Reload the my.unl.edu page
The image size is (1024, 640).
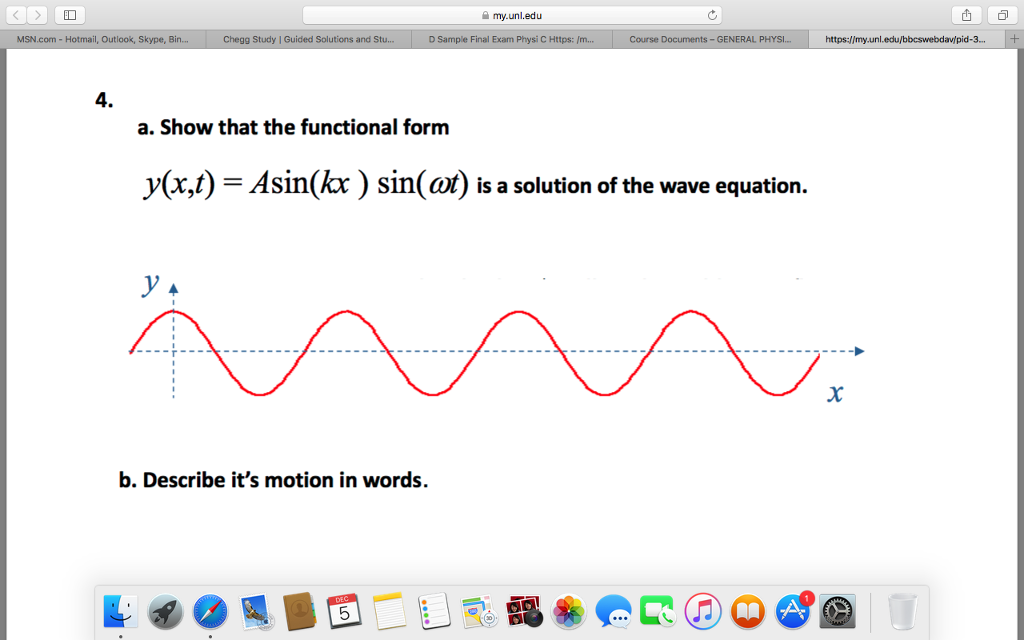[x=712, y=15]
